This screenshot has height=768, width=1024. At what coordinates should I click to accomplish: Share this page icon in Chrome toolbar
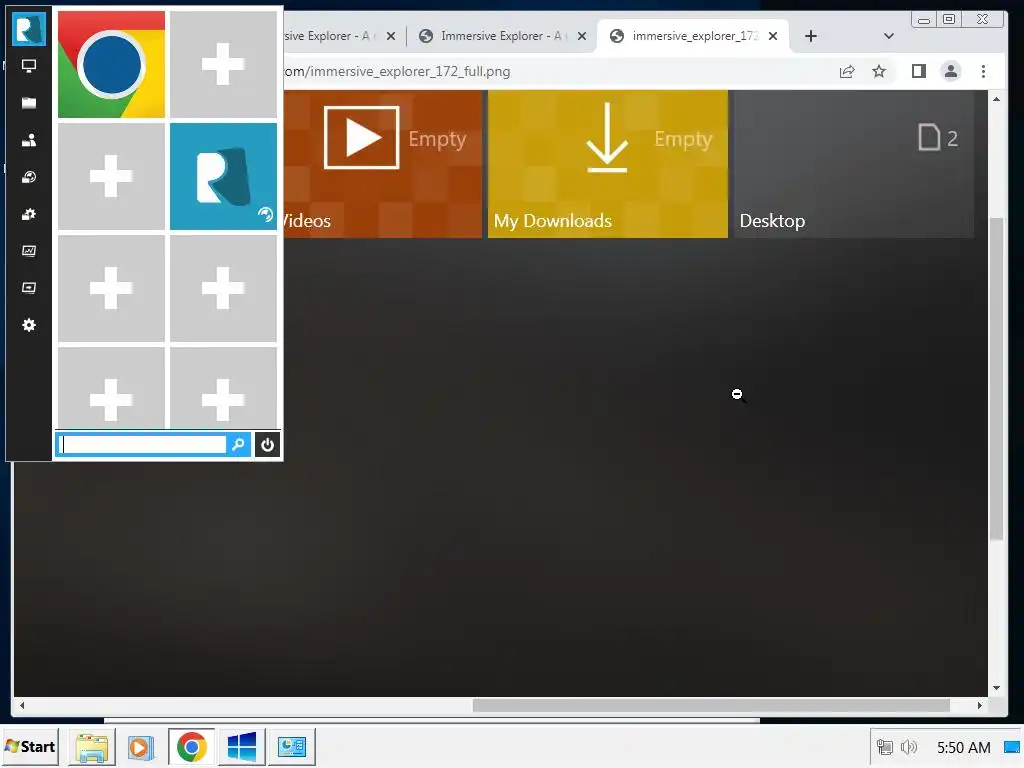click(x=847, y=71)
